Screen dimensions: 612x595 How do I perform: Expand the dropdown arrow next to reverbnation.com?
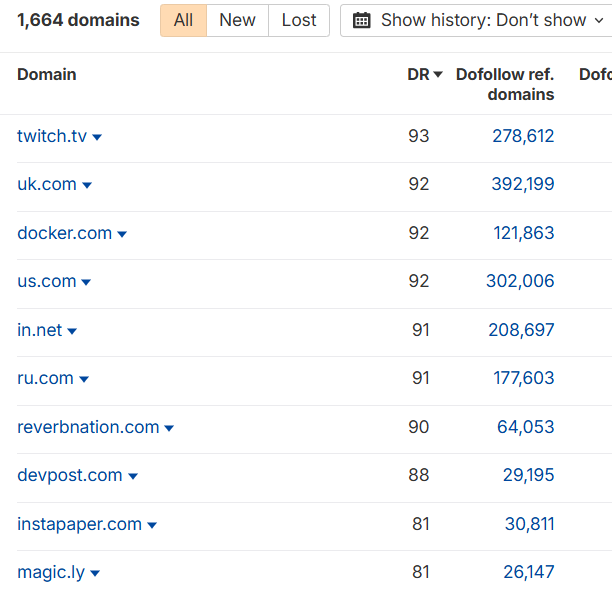169,429
